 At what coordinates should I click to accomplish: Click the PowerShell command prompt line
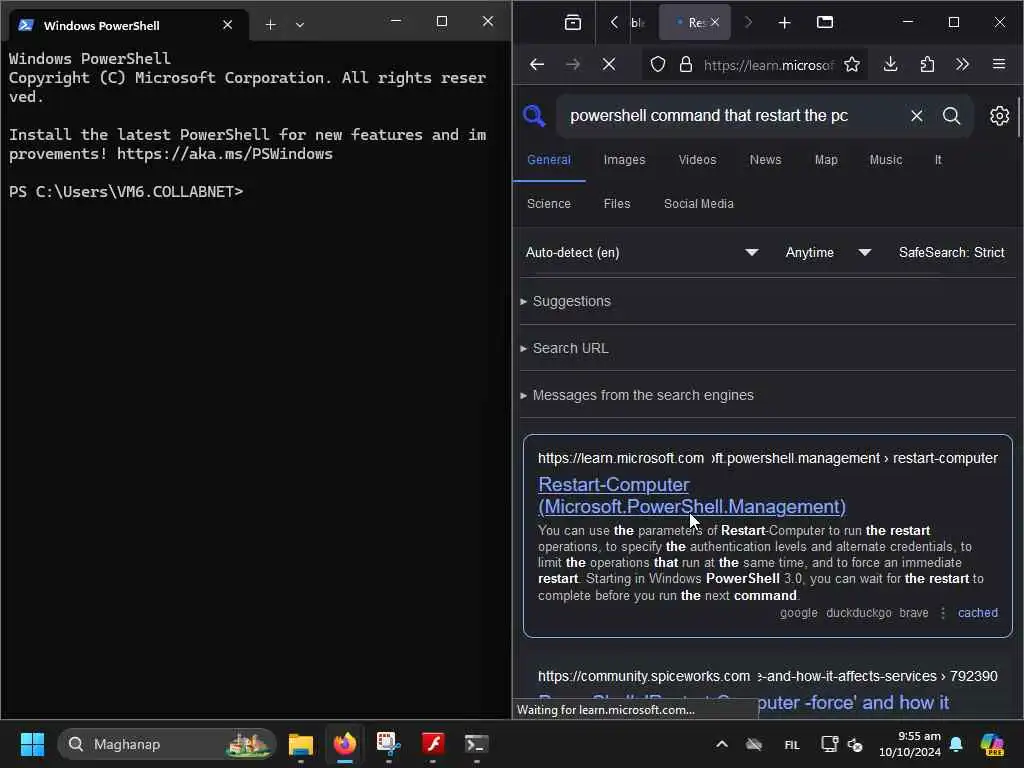pos(126,191)
